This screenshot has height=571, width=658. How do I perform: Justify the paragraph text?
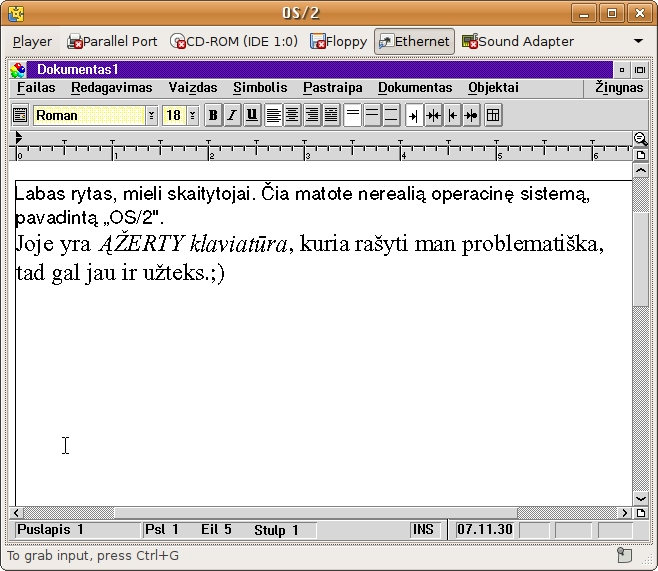pyautogui.click(x=331, y=115)
